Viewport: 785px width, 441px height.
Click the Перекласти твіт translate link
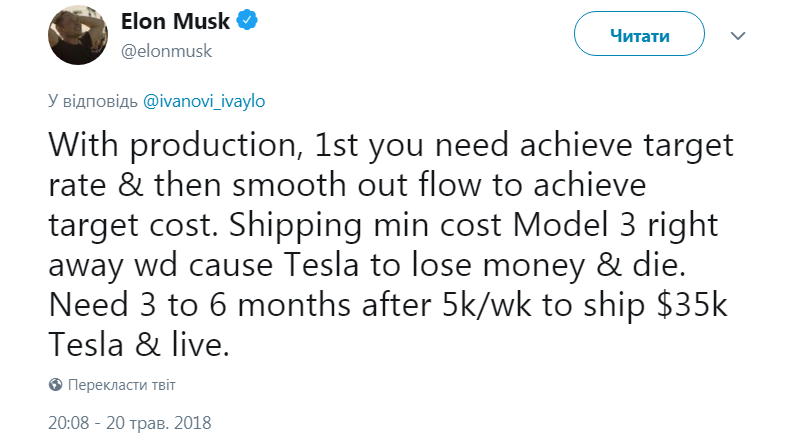(x=126, y=384)
